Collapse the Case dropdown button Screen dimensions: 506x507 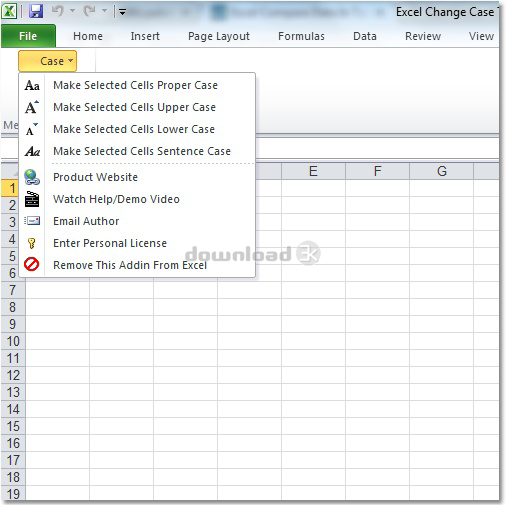point(48,61)
